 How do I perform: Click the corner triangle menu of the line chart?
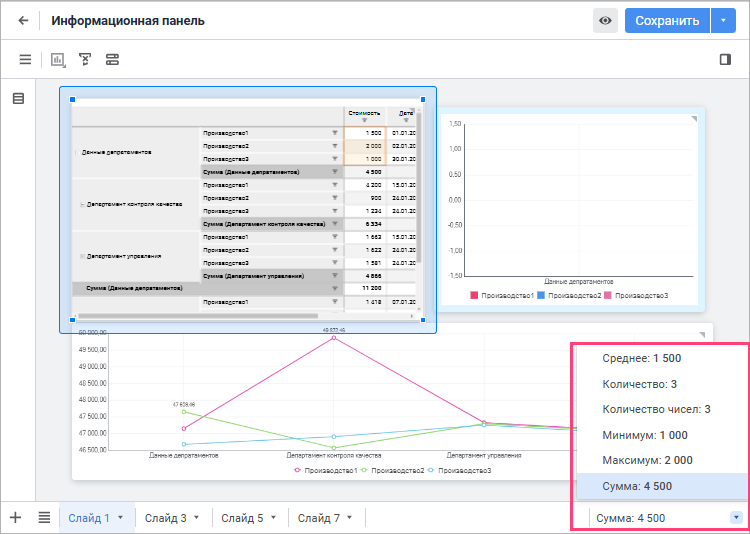[x=702, y=334]
